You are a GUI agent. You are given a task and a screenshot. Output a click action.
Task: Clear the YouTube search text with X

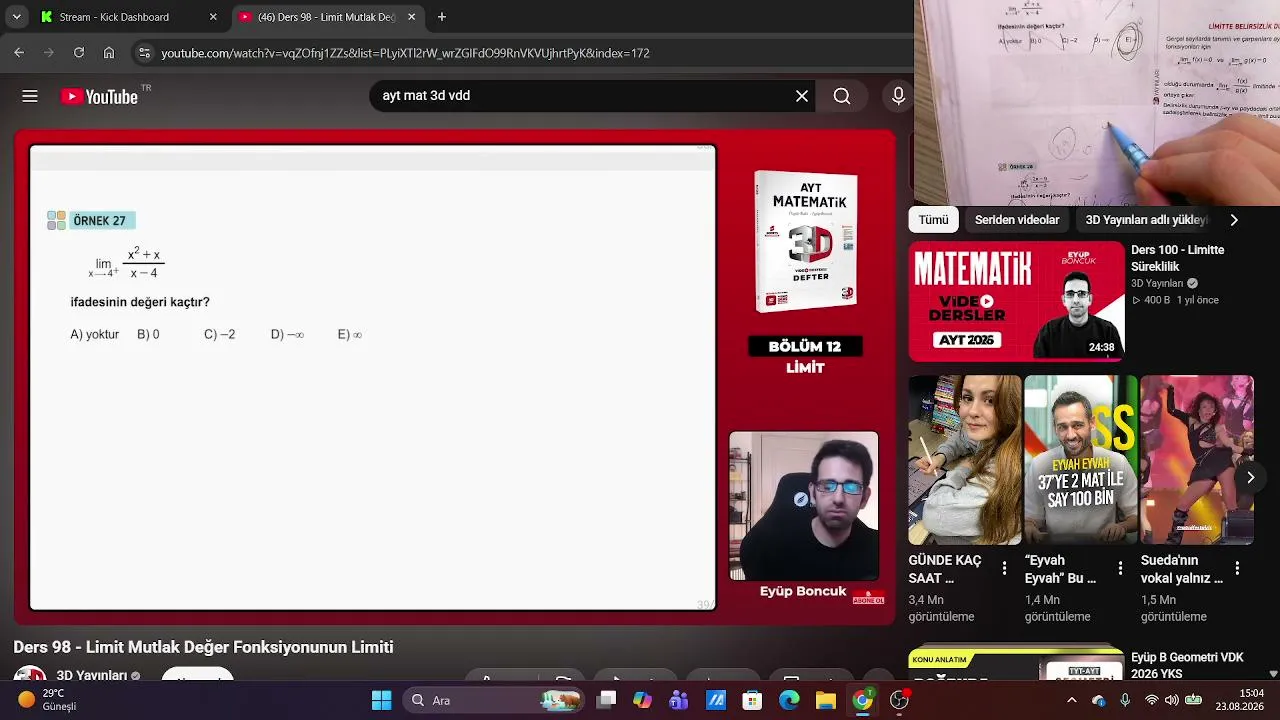pos(802,96)
